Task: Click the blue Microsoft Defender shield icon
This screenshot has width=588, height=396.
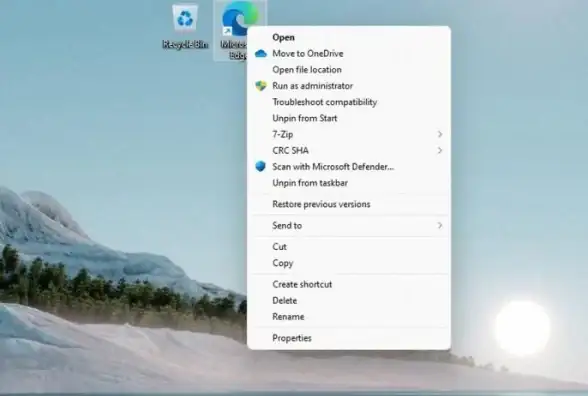Action: 260,166
